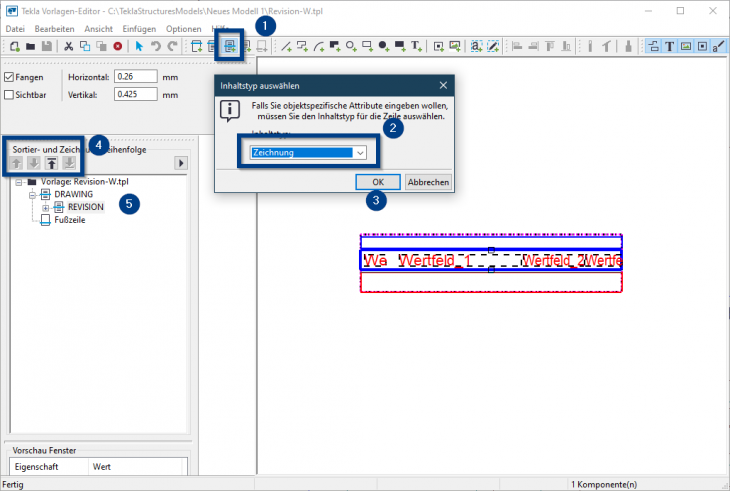The height and width of the screenshot is (491, 730).
Task: Toggle the Fangen checkbox
Action: (x=9, y=77)
